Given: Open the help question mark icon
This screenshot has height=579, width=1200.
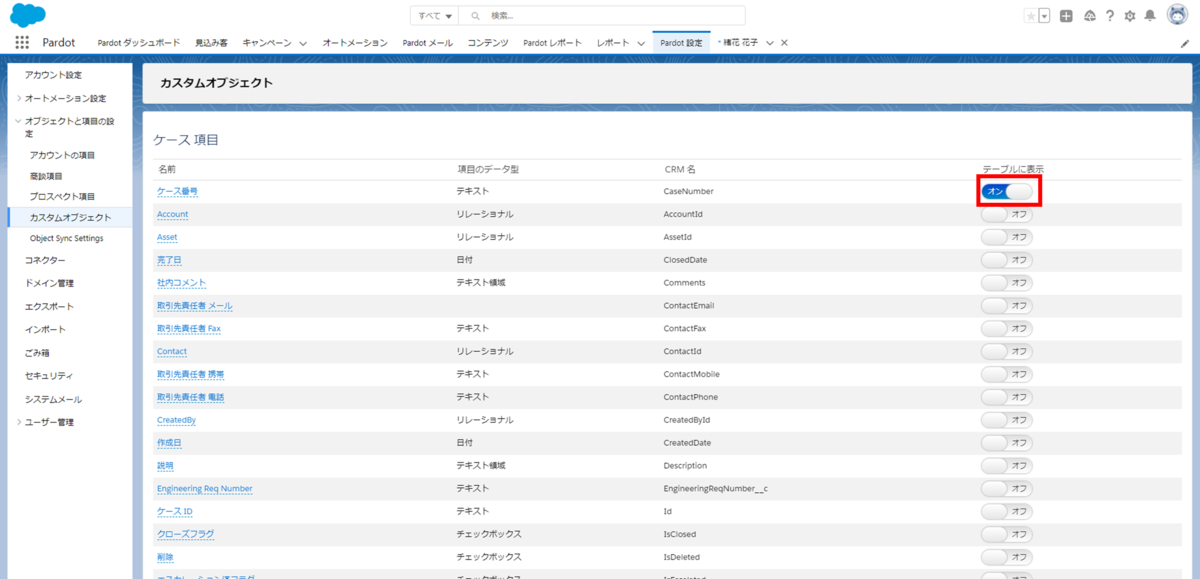Looking at the screenshot, I should [1110, 16].
